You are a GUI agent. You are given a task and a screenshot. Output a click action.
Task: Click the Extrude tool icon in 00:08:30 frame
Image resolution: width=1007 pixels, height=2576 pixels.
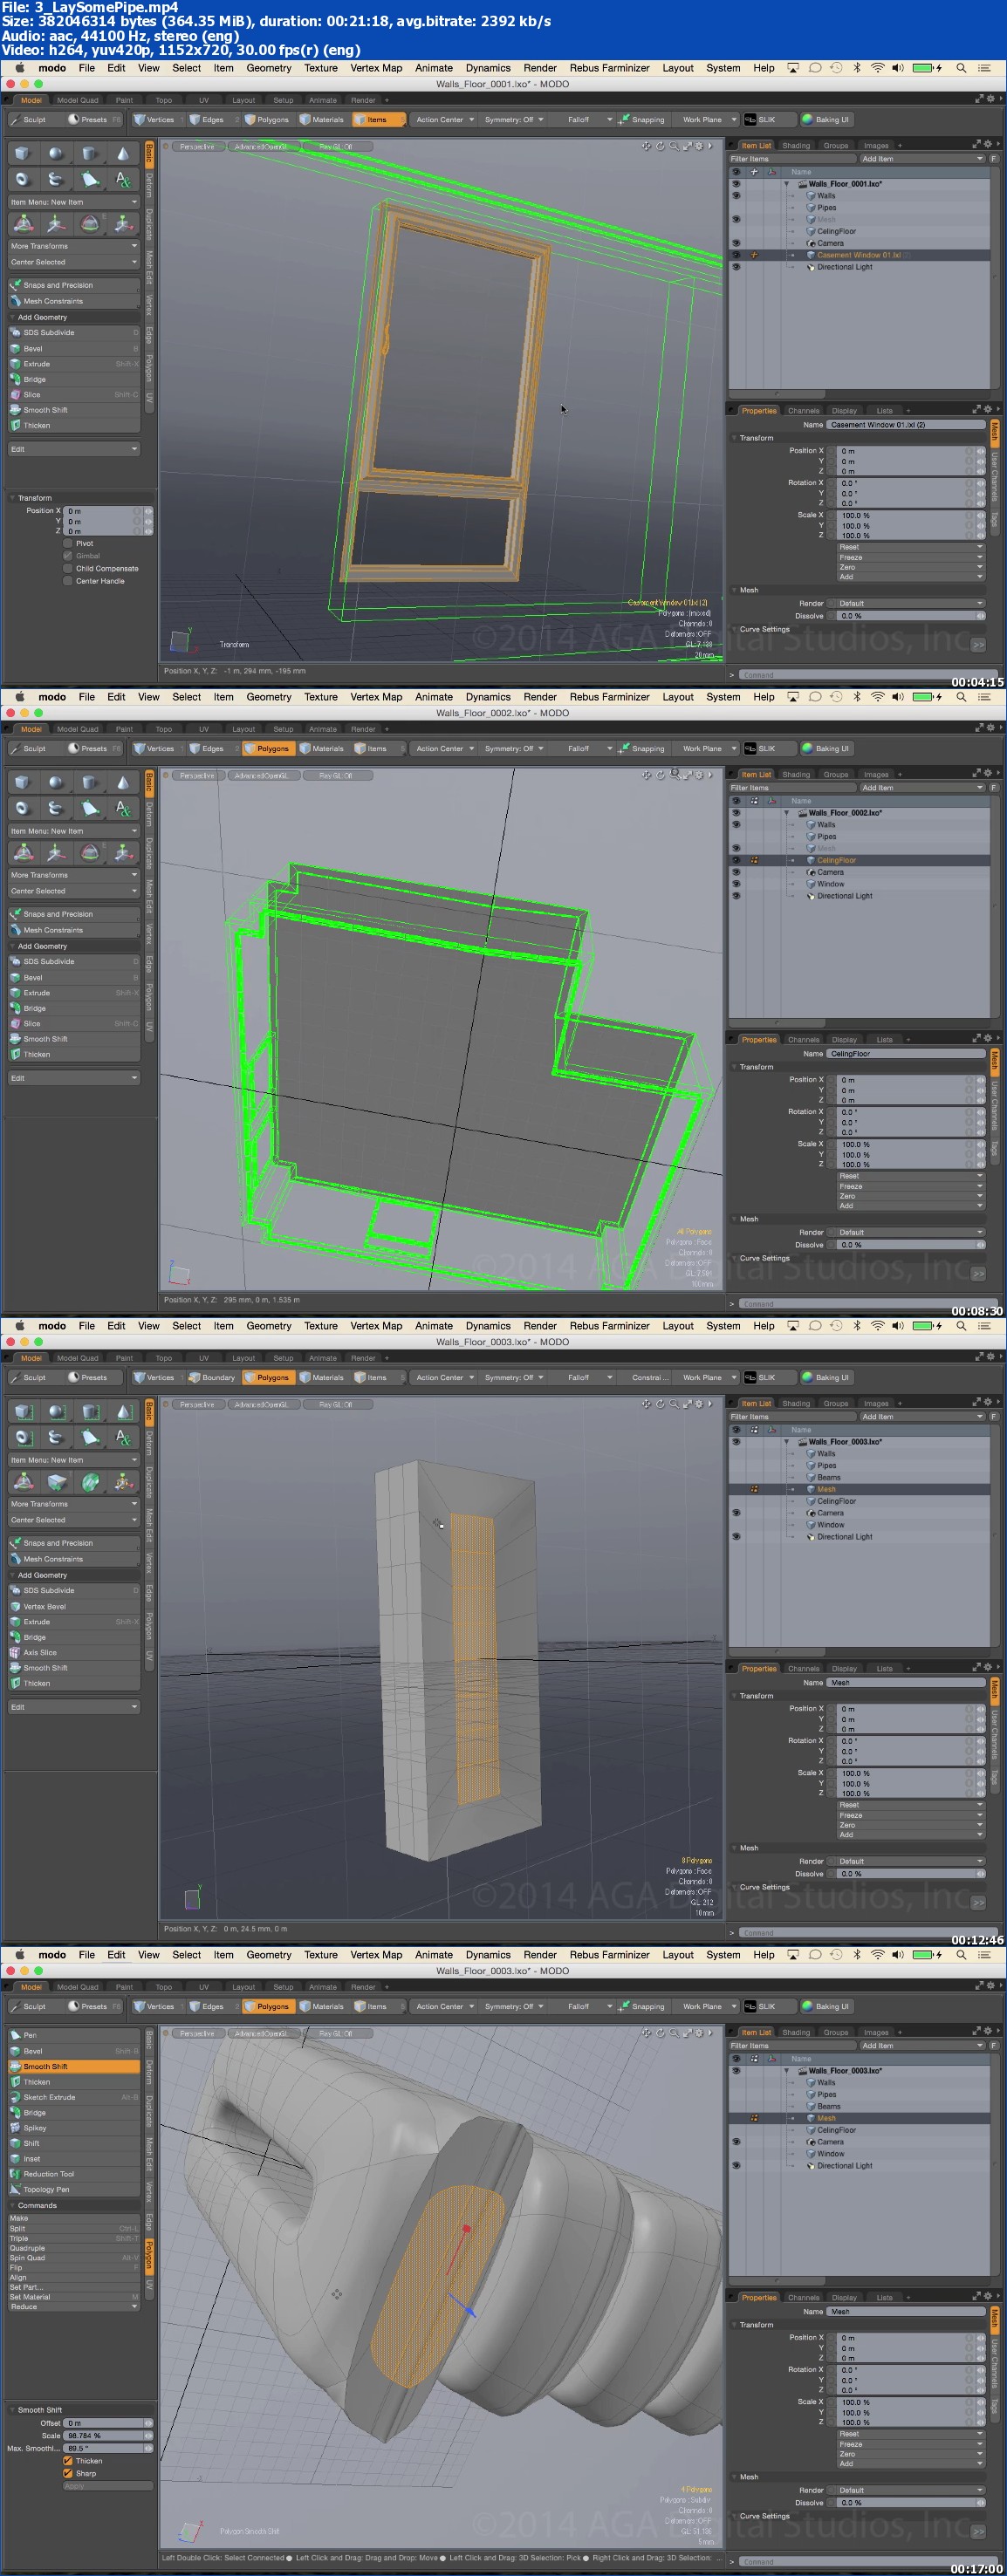pos(15,993)
